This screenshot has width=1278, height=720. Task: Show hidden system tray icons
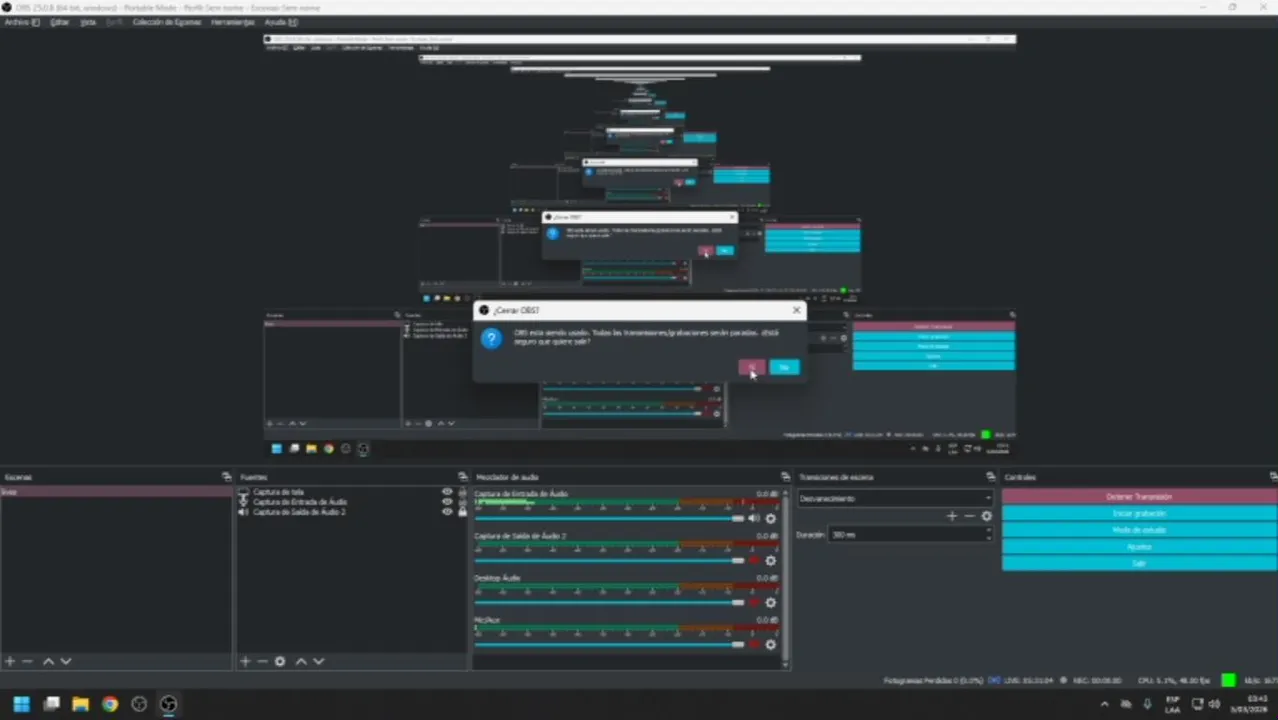pos(1104,704)
